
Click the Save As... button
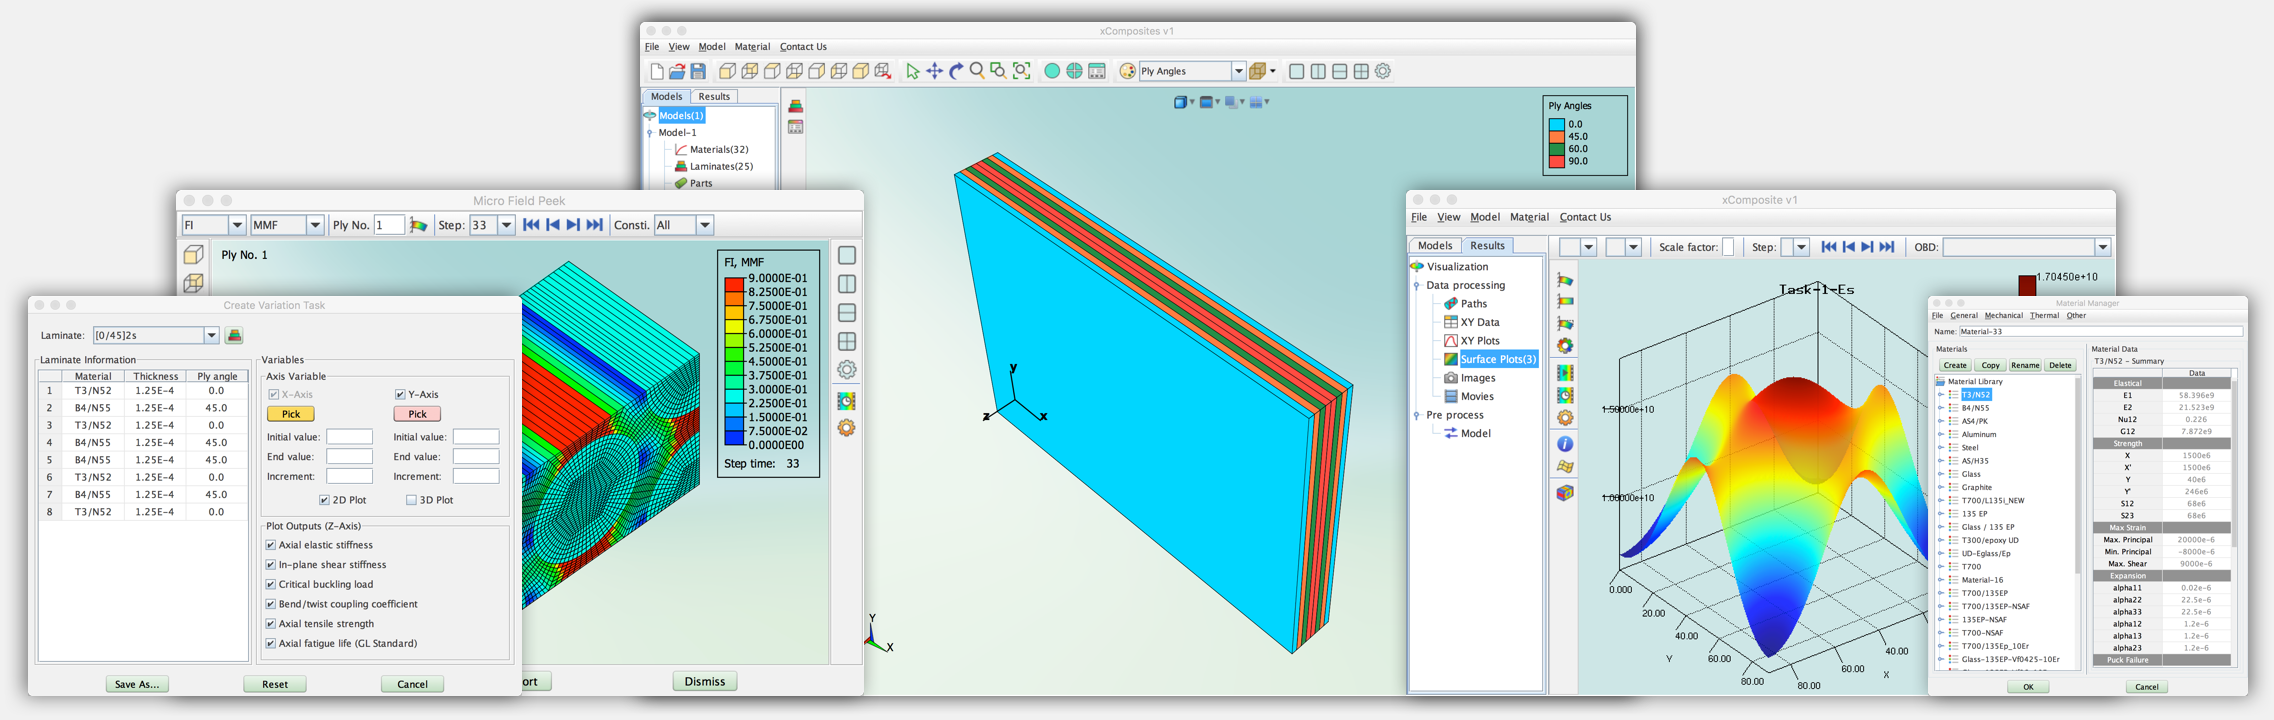(x=137, y=684)
